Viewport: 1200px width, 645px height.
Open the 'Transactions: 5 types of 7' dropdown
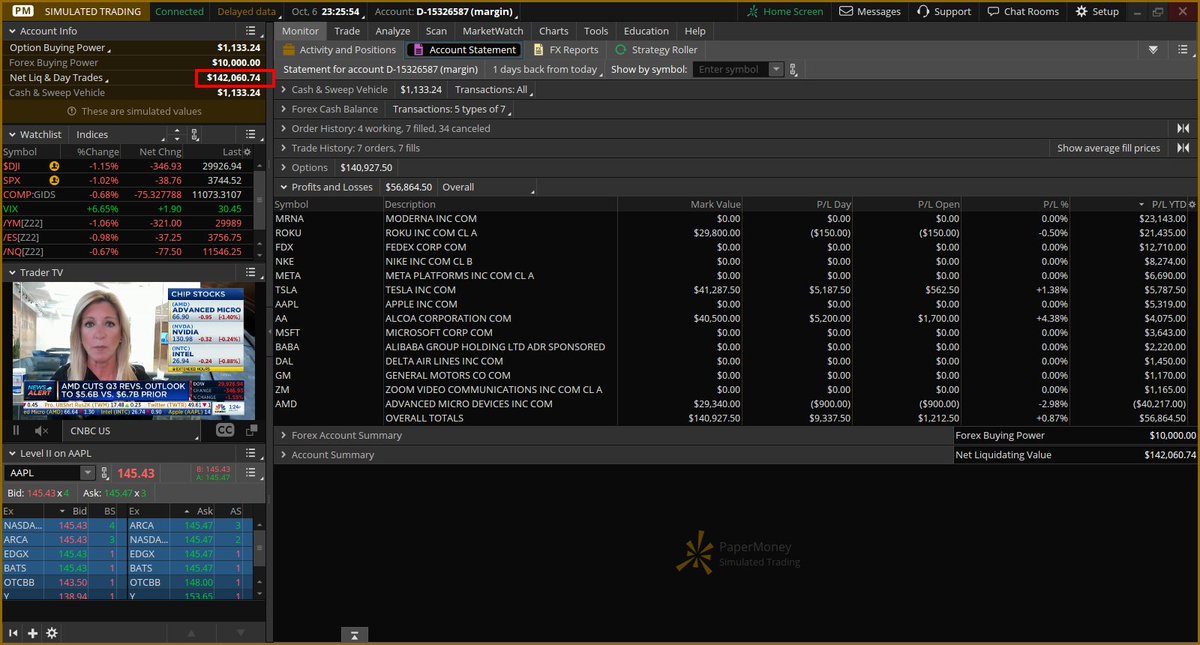[453, 109]
